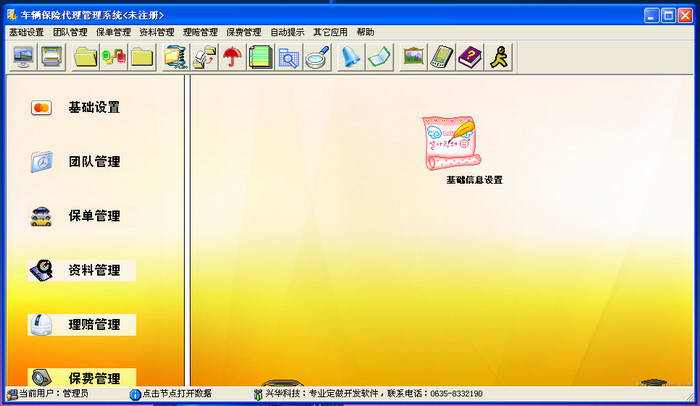This screenshot has height=406, width=700.
Task: Open the 资料管理 menu
Action: (157, 32)
